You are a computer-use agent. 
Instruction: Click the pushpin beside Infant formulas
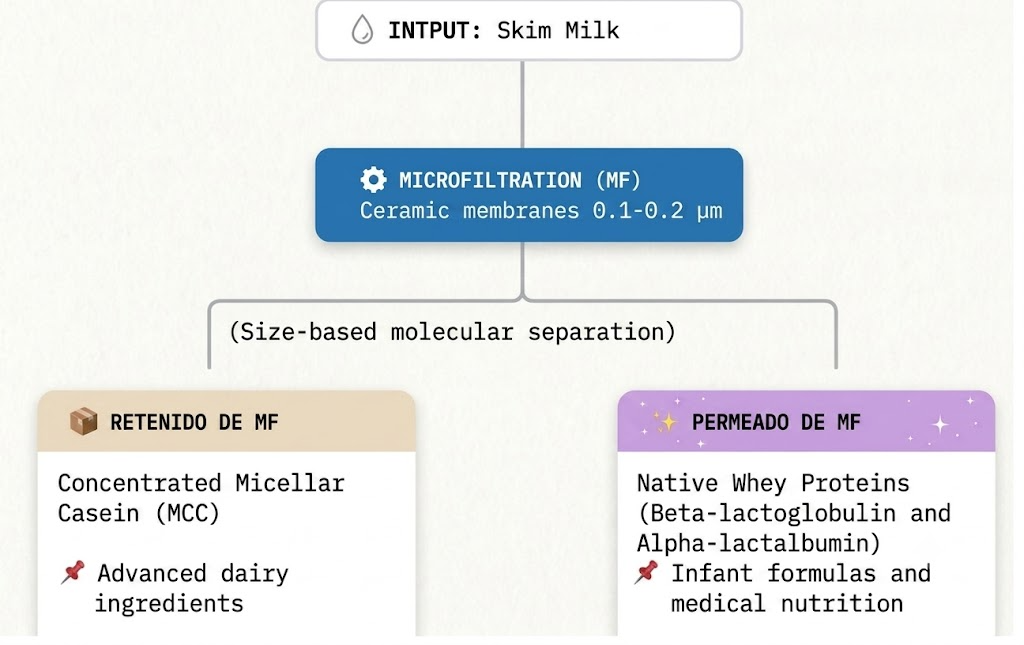(646, 573)
